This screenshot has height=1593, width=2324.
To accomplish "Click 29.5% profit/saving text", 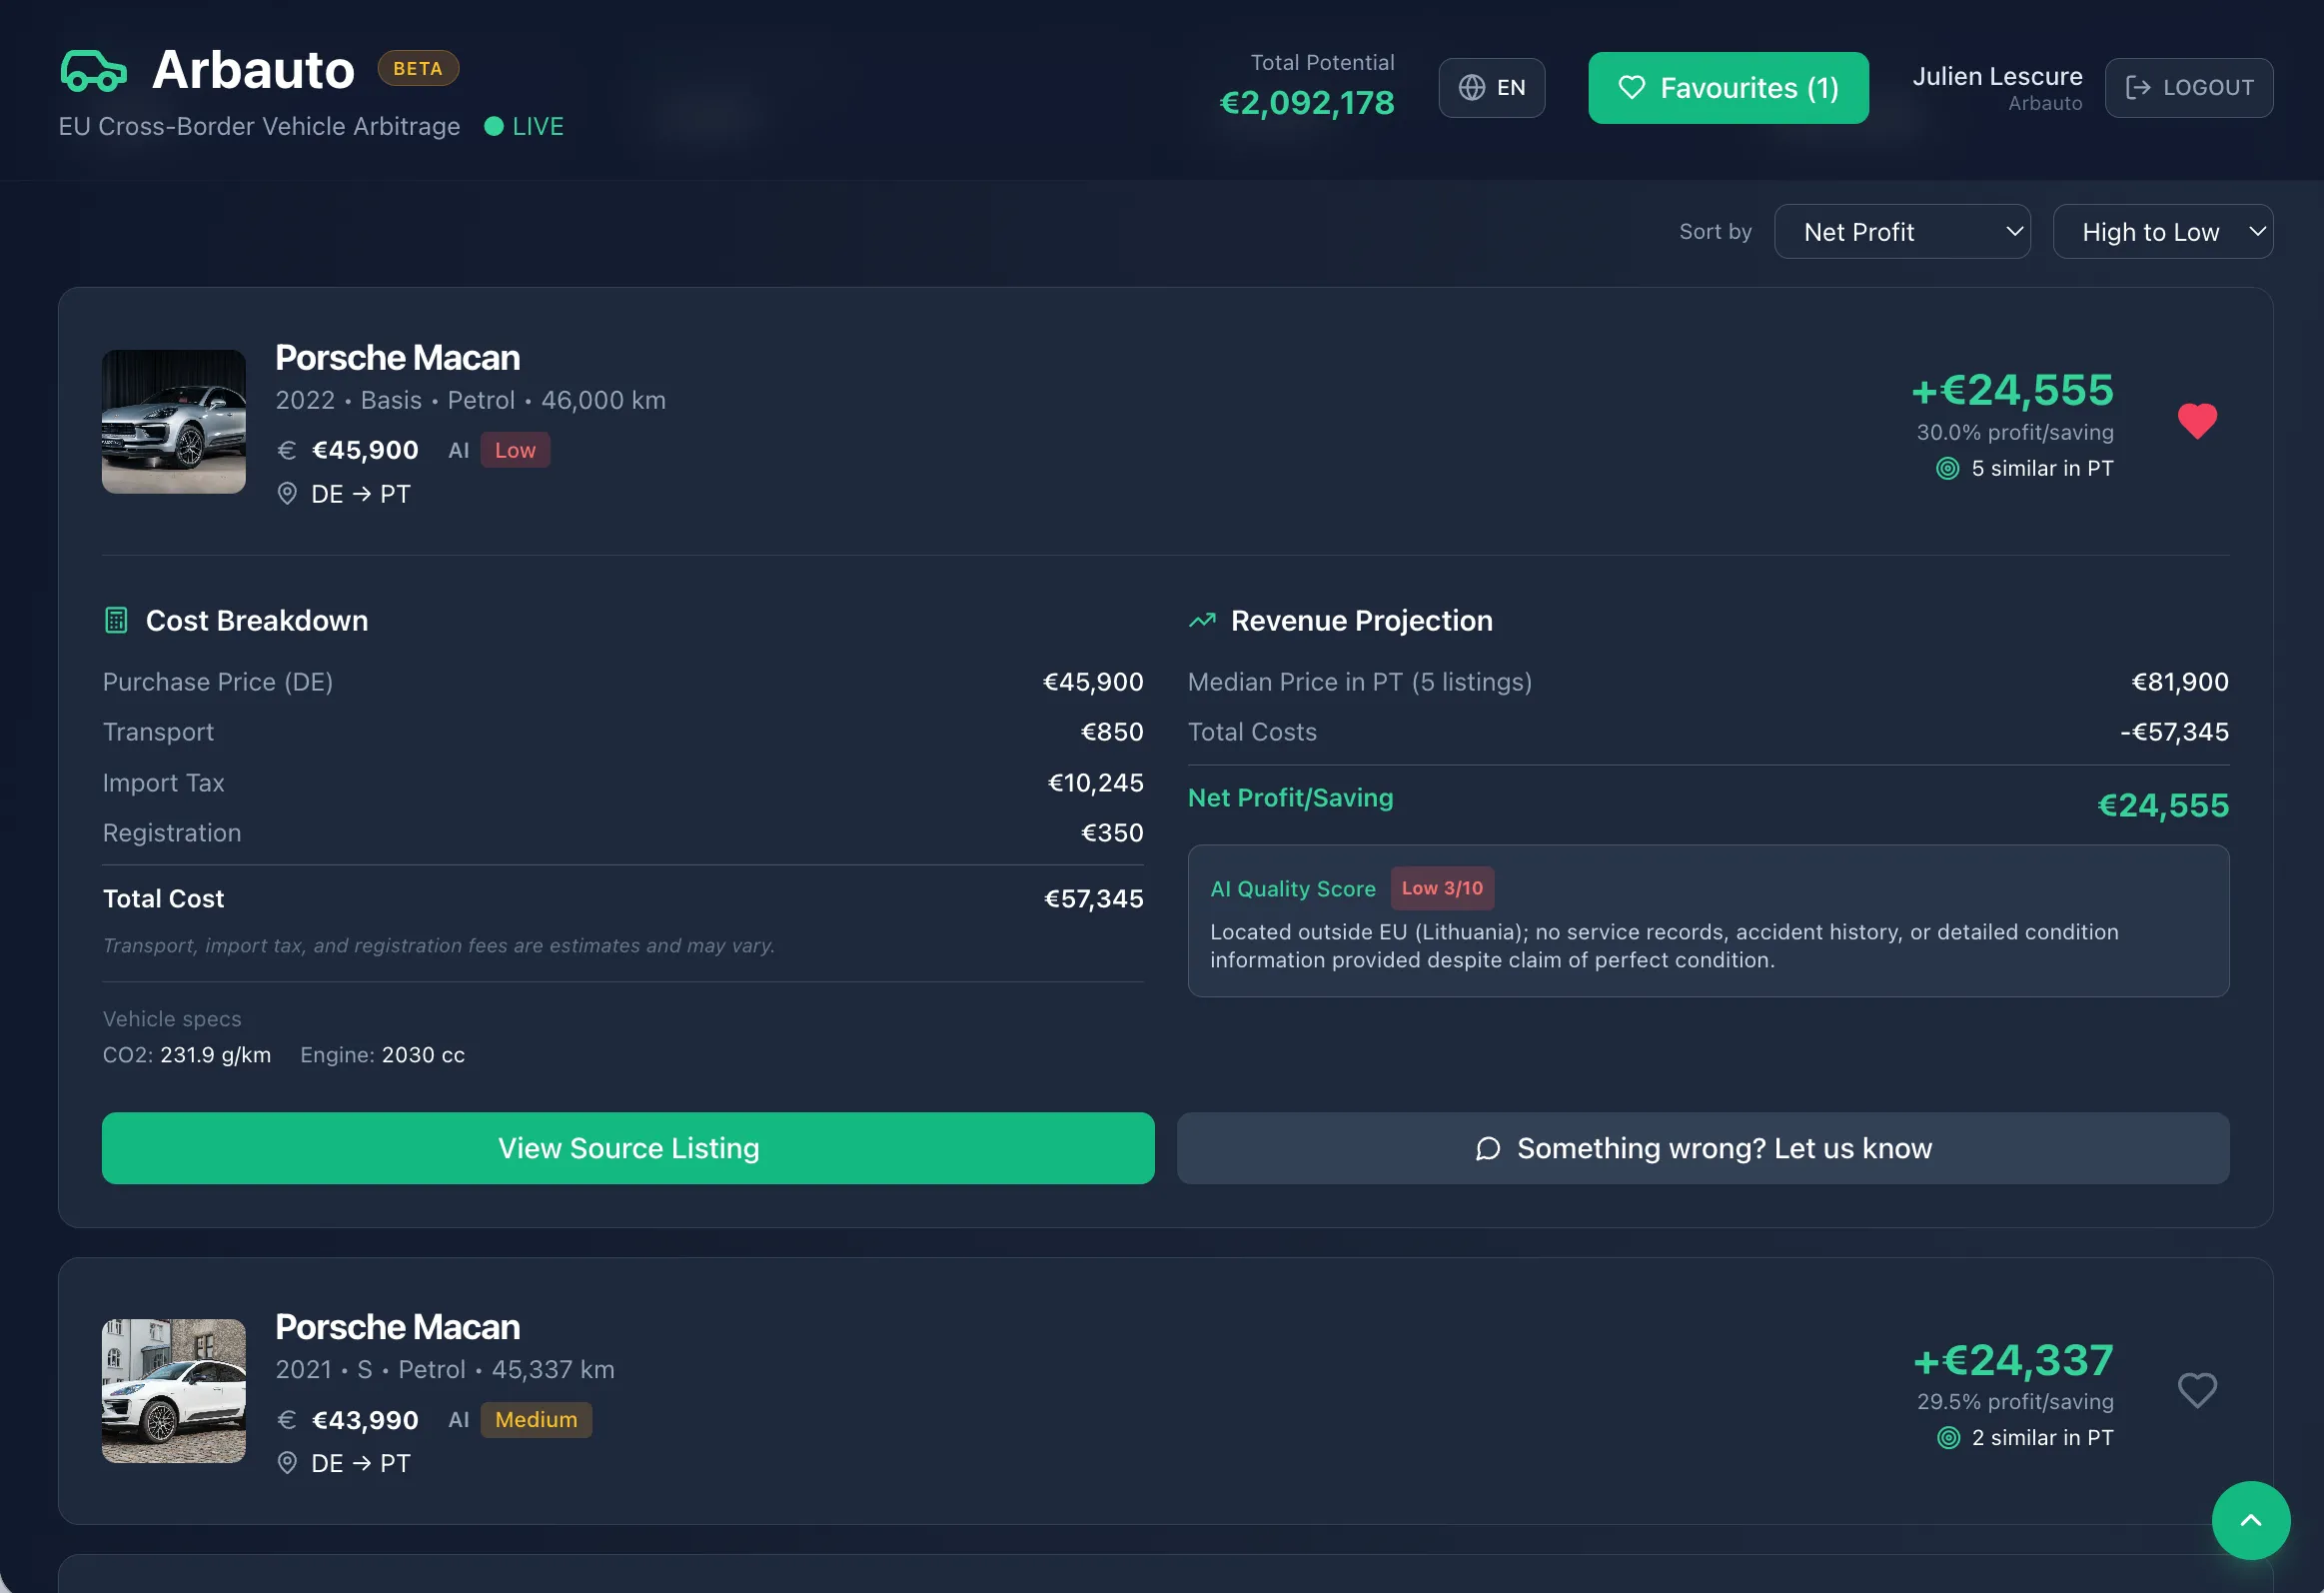I will point(2015,1401).
